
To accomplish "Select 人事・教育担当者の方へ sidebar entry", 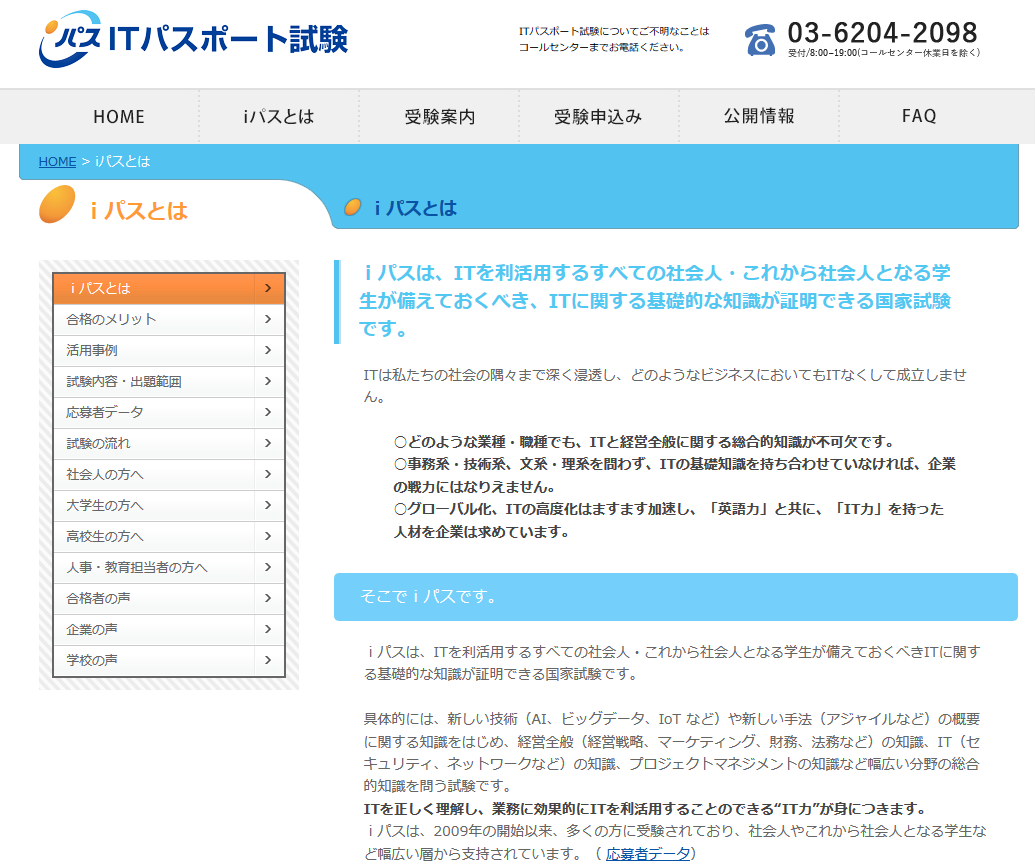I will (x=137, y=567).
